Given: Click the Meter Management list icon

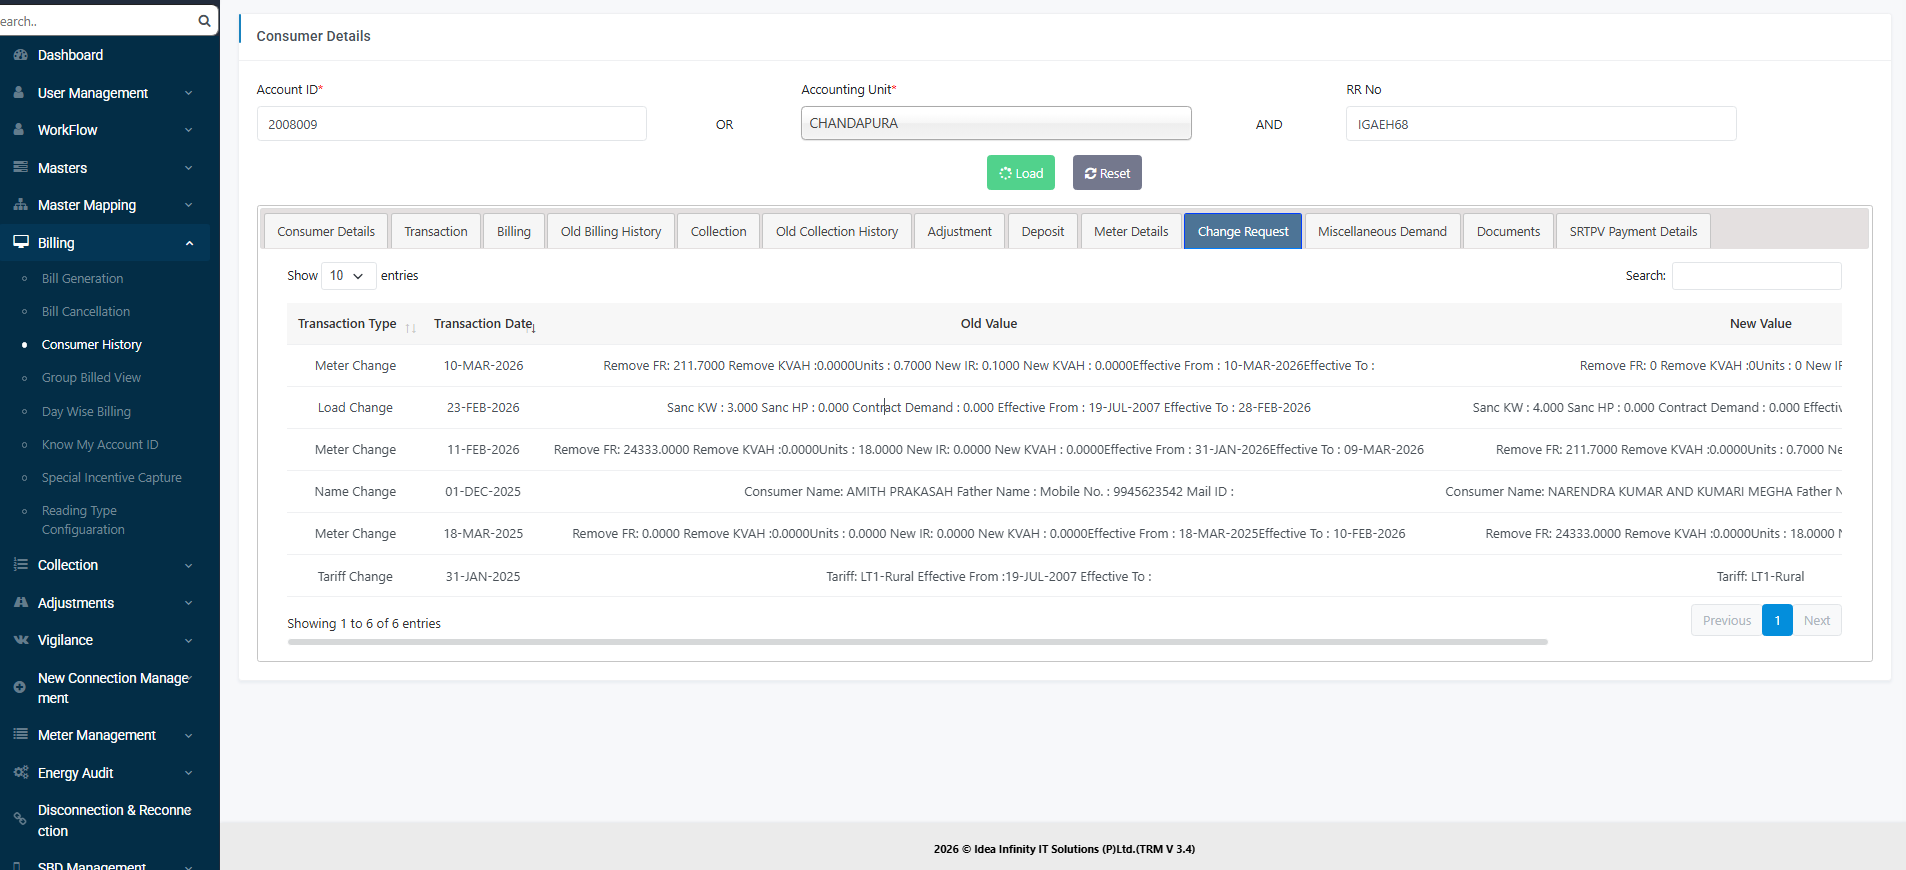Looking at the screenshot, I should click(20, 735).
